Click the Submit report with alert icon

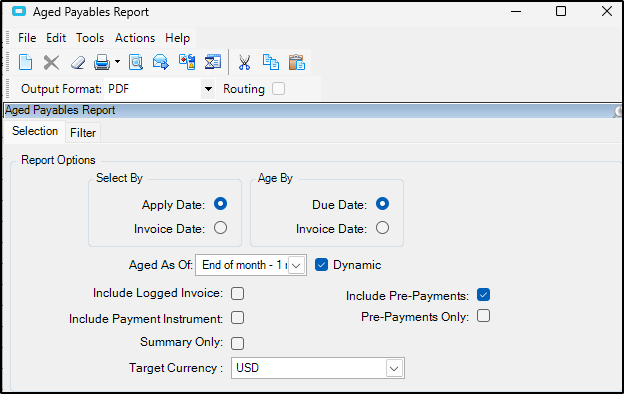tap(187, 62)
